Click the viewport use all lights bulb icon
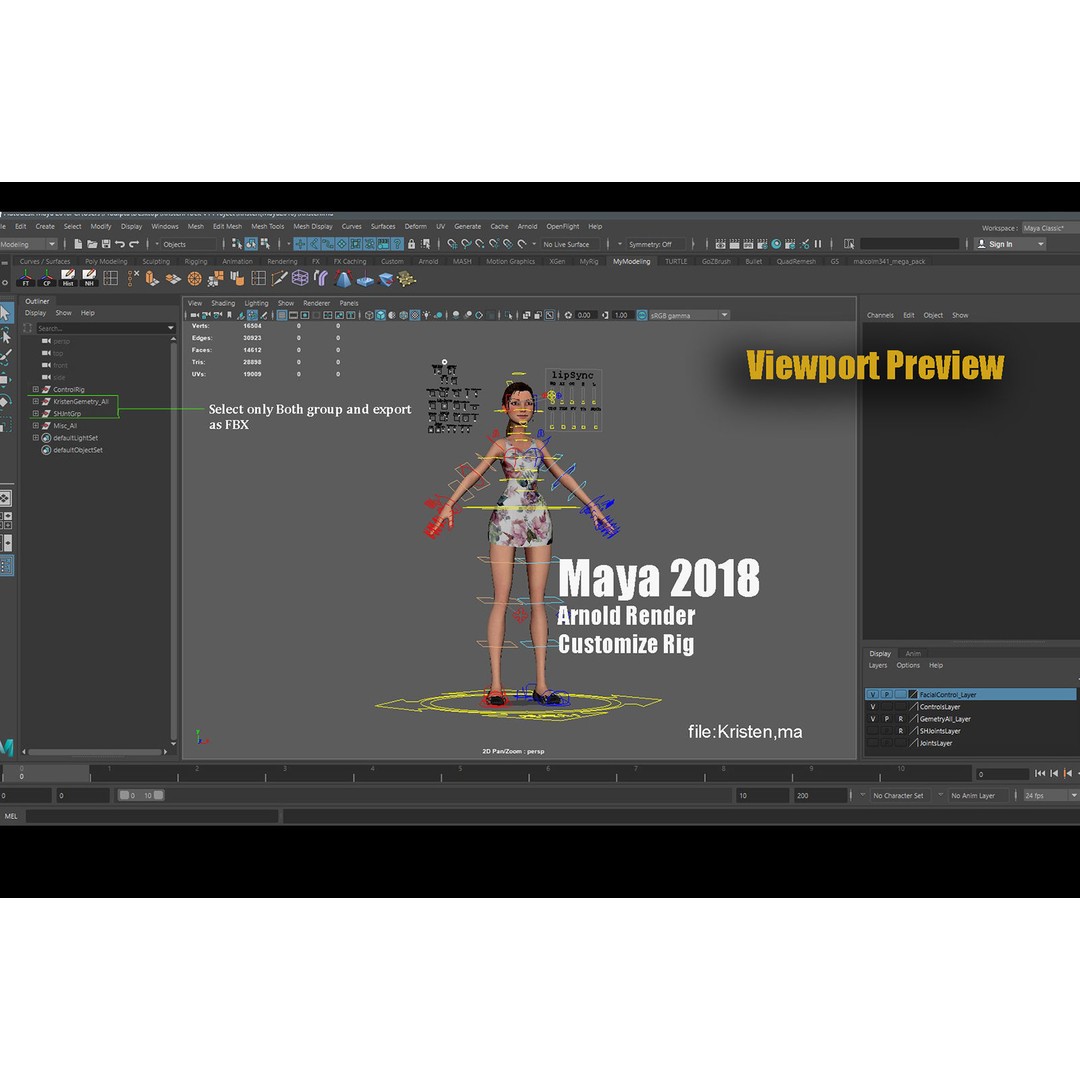 [426, 315]
